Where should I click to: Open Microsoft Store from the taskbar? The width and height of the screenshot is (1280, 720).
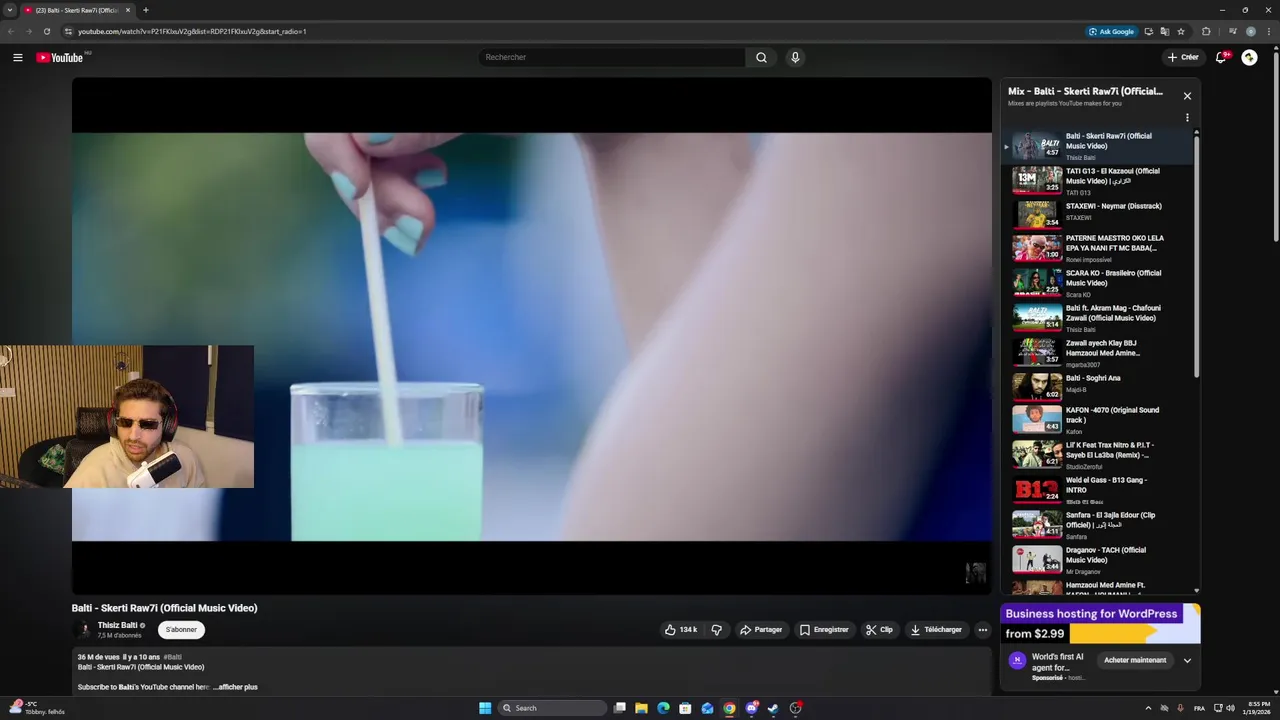point(685,708)
